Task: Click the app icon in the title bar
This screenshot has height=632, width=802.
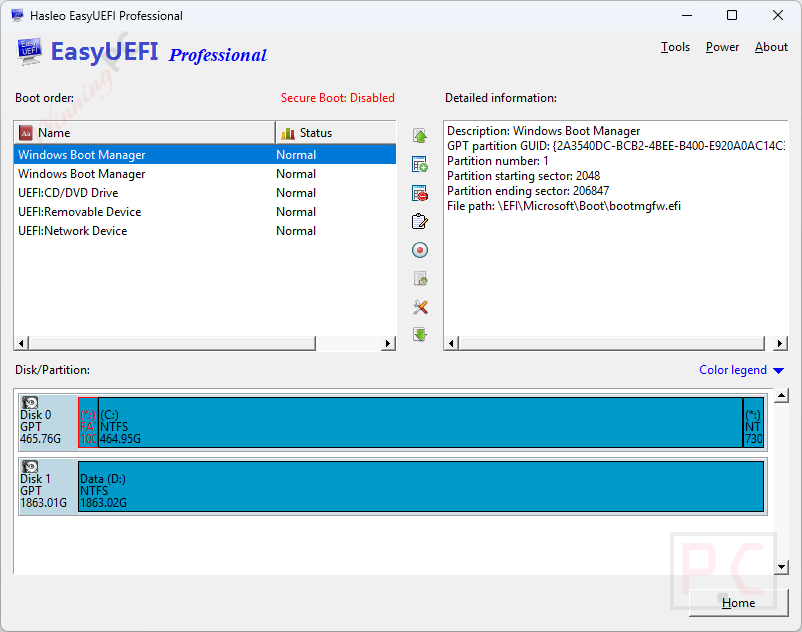Action: (x=17, y=15)
